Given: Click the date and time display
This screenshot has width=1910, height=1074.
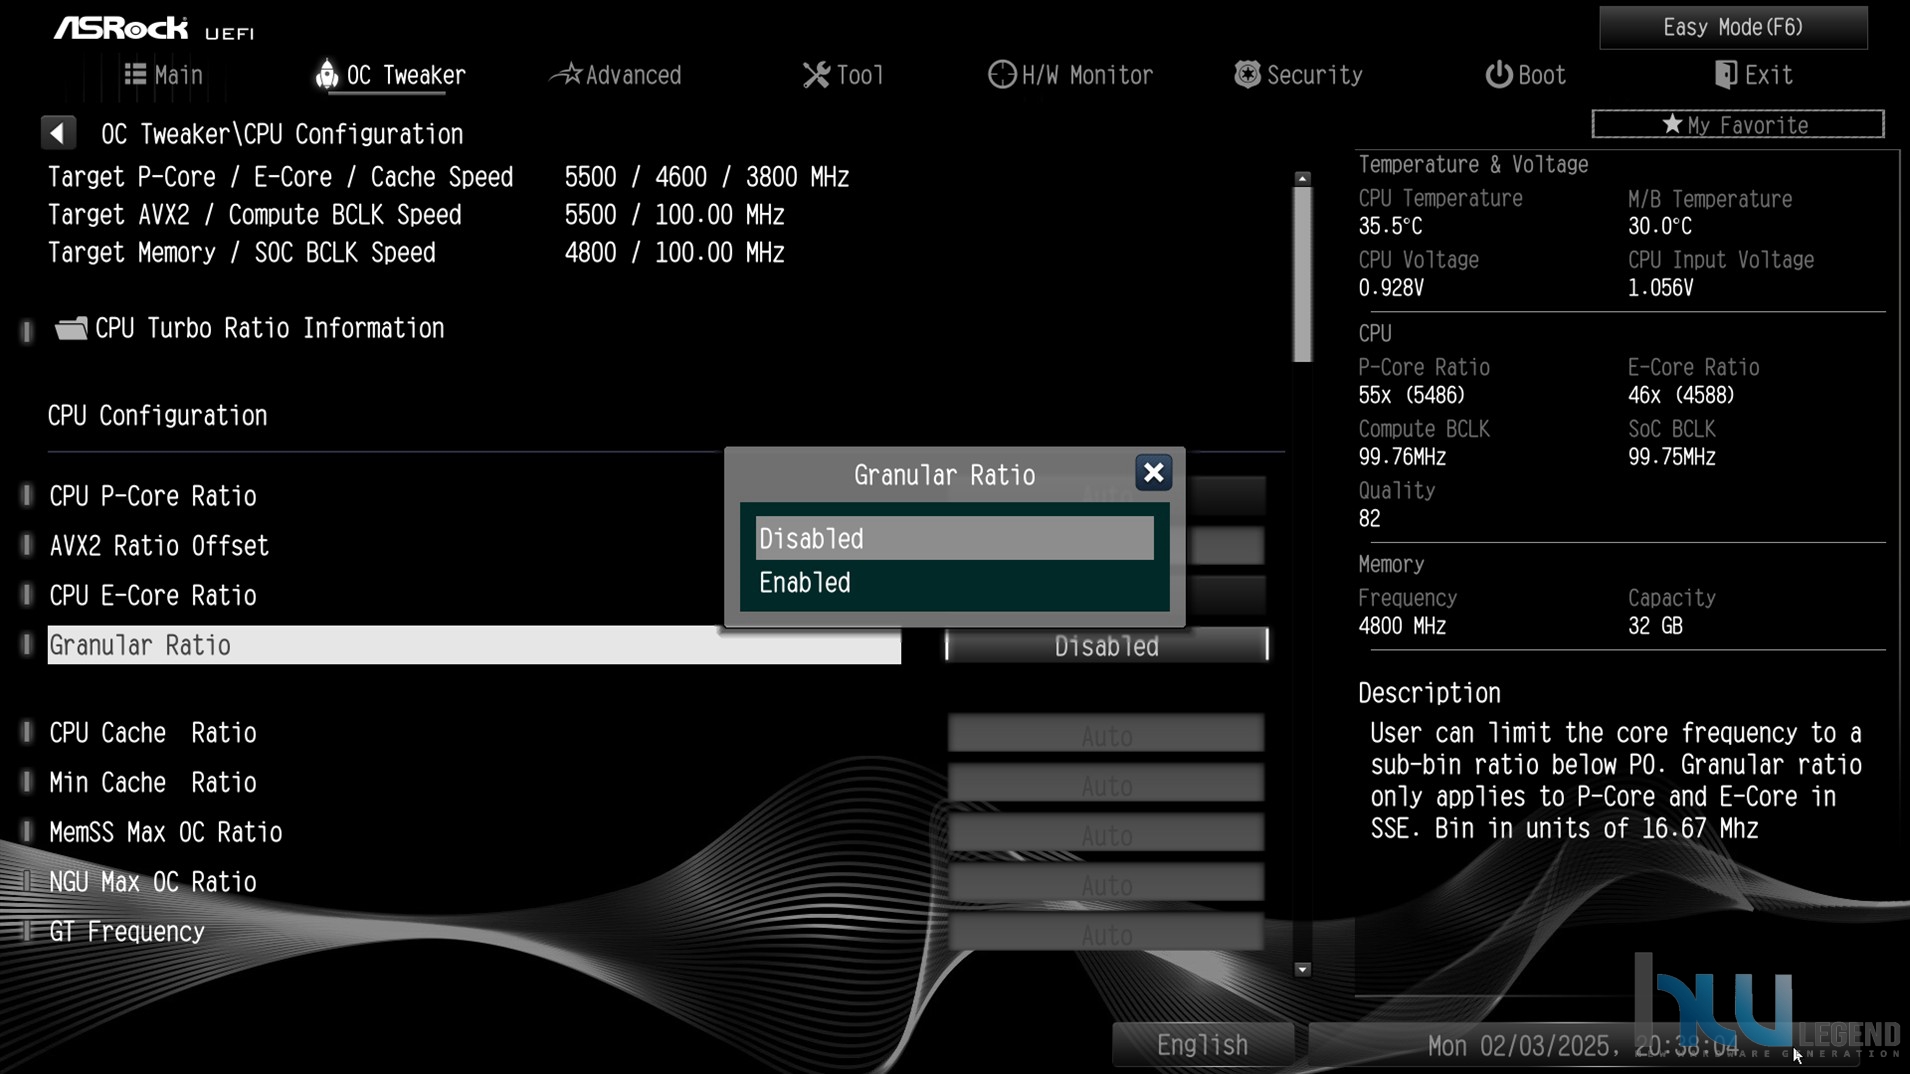Looking at the screenshot, I should point(1583,1046).
